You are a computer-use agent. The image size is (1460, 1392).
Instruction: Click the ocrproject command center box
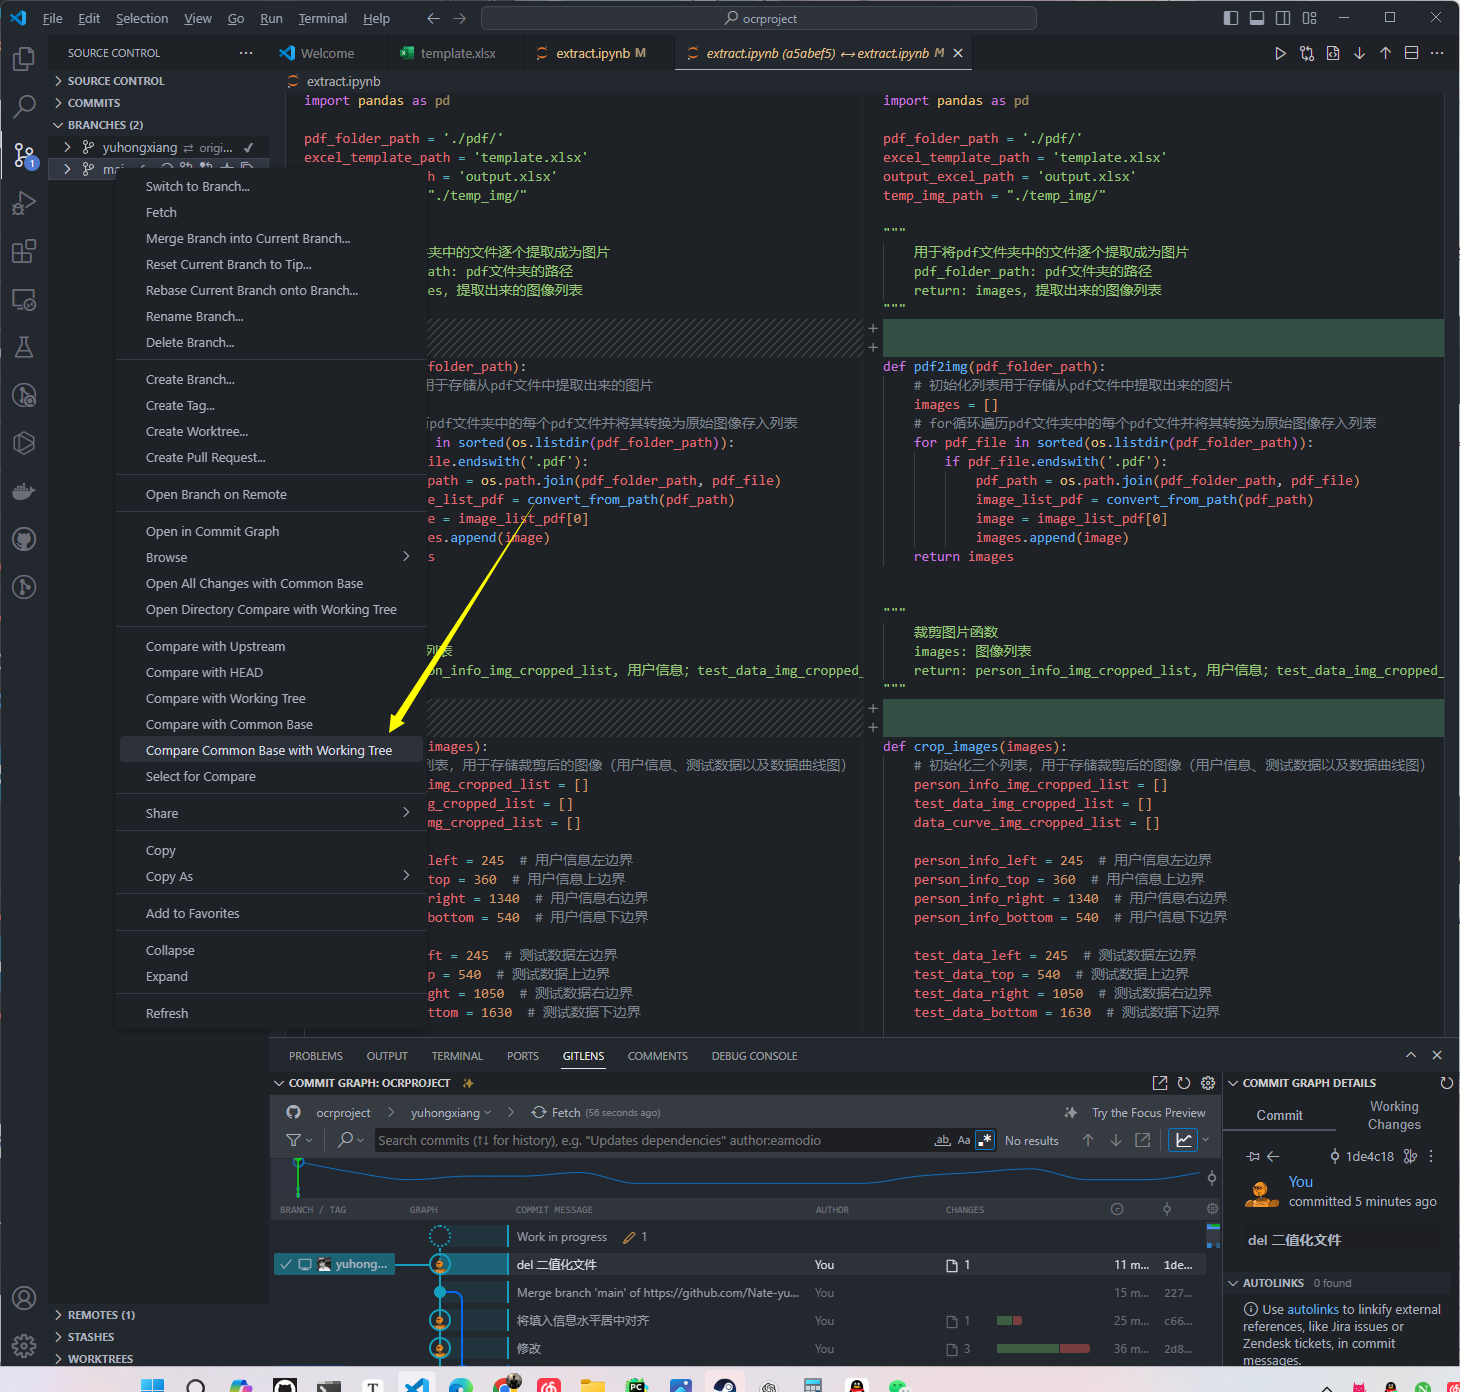click(758, 18)
